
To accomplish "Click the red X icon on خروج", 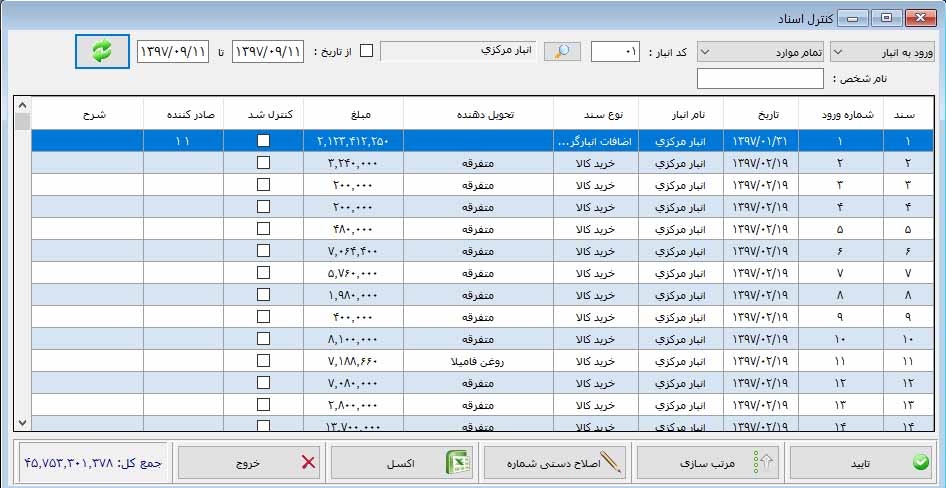I will pos(308,463).
